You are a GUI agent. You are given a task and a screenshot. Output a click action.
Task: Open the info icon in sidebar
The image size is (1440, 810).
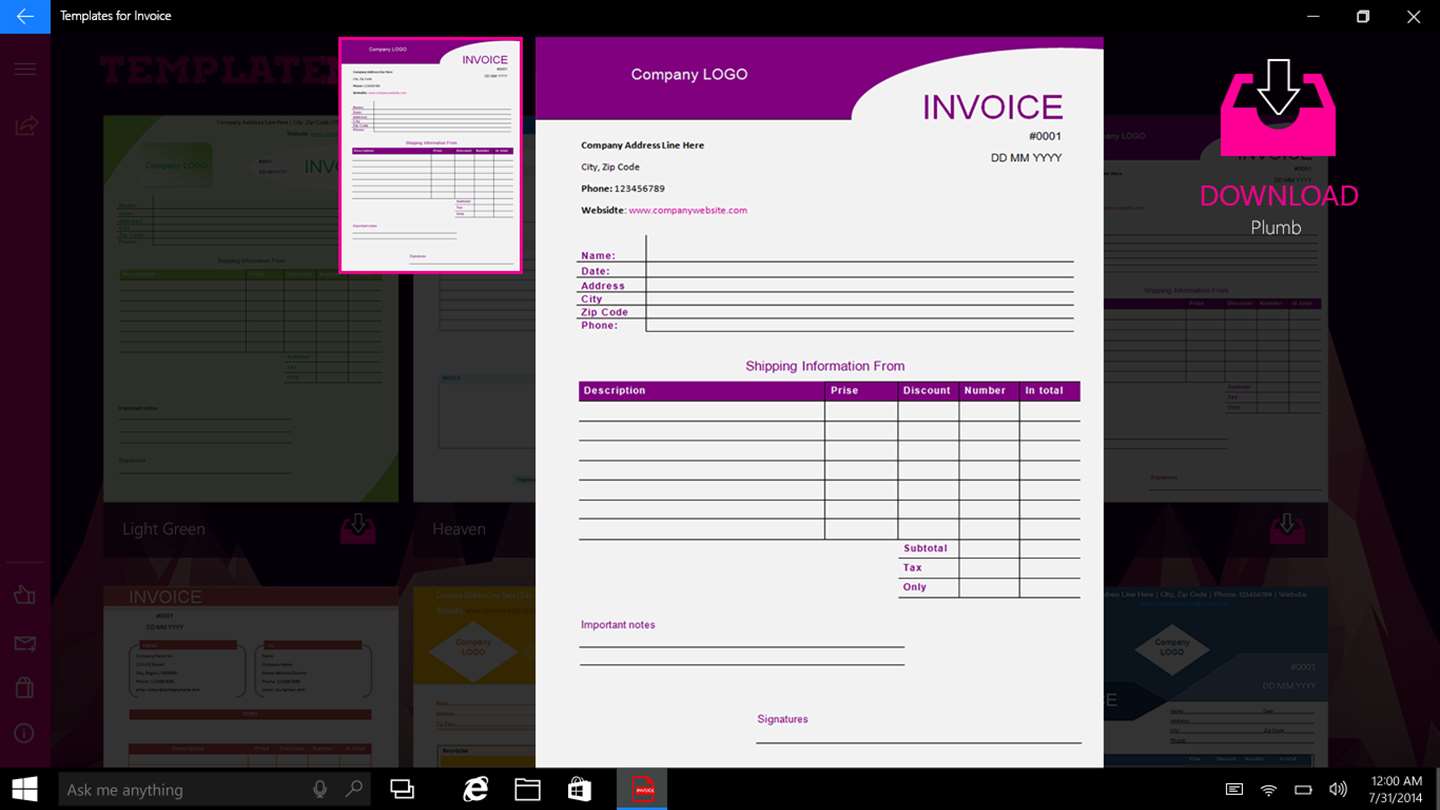click(25, 733)
